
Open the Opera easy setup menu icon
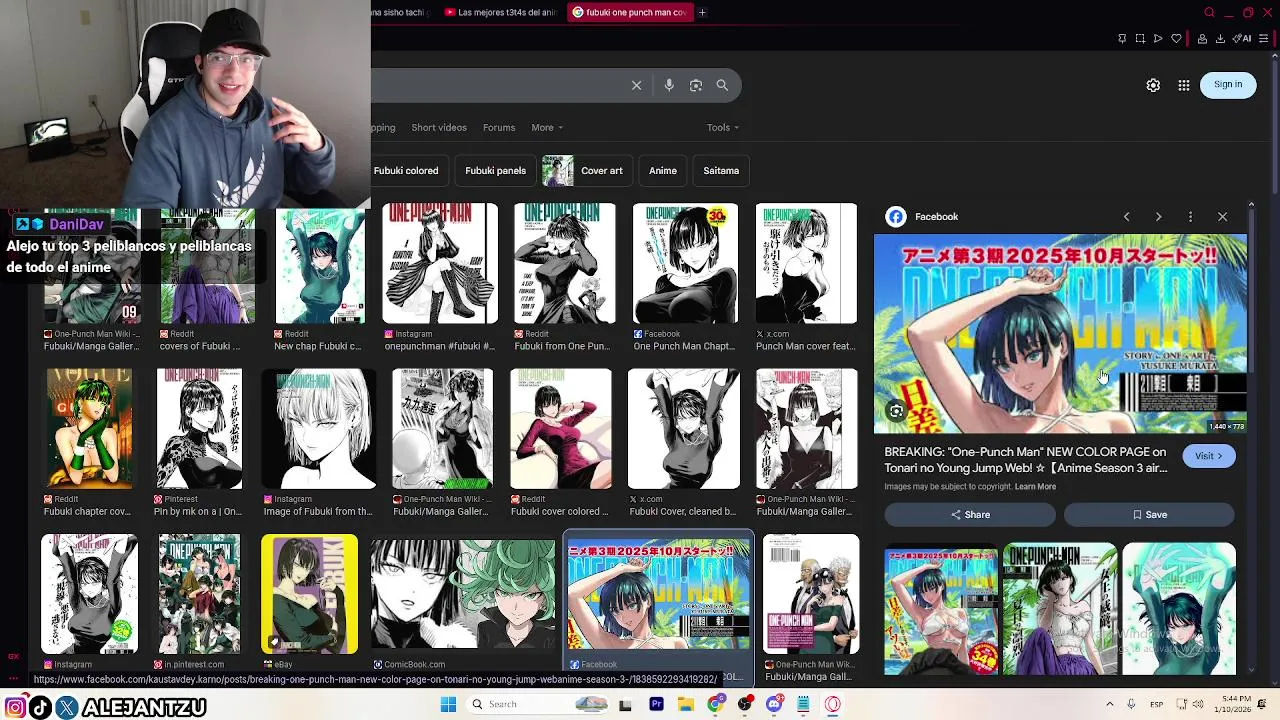pos(1264,38)
